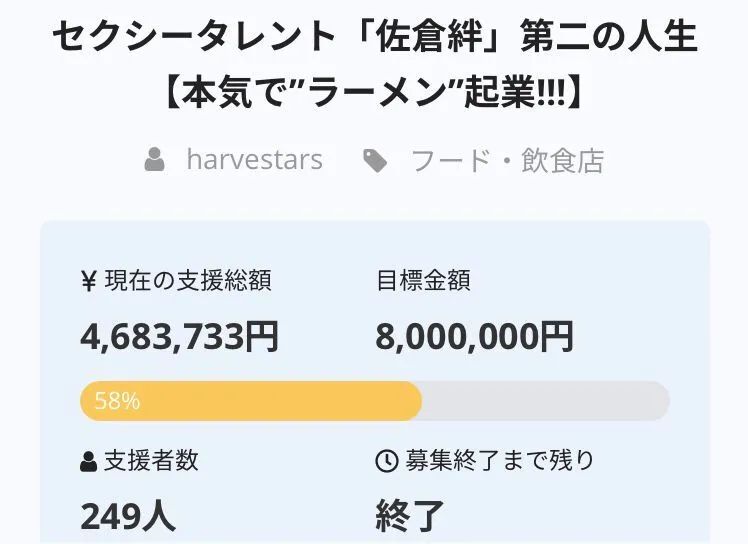Click the tag icon beside フード・飲食店
748x544 pixels.
pos(375,160)
